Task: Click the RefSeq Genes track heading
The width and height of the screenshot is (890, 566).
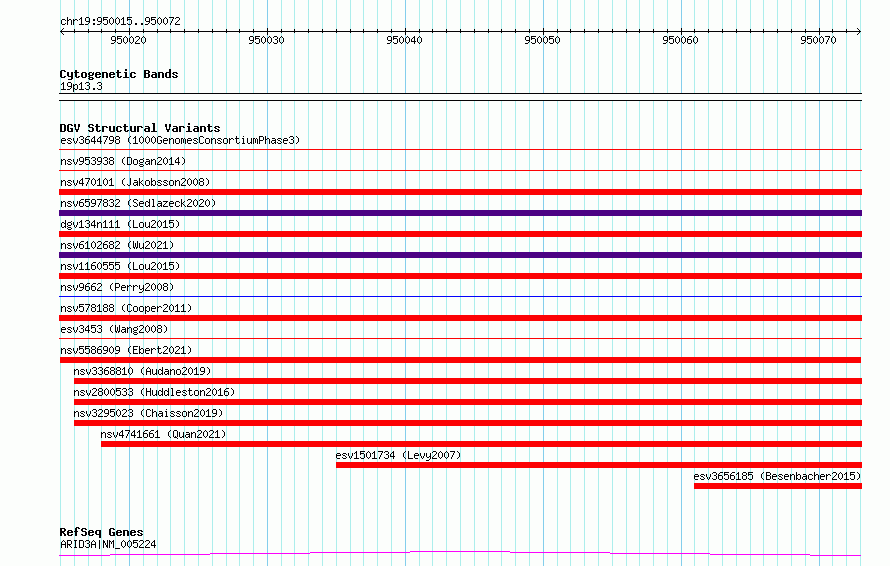Action: 101,532
